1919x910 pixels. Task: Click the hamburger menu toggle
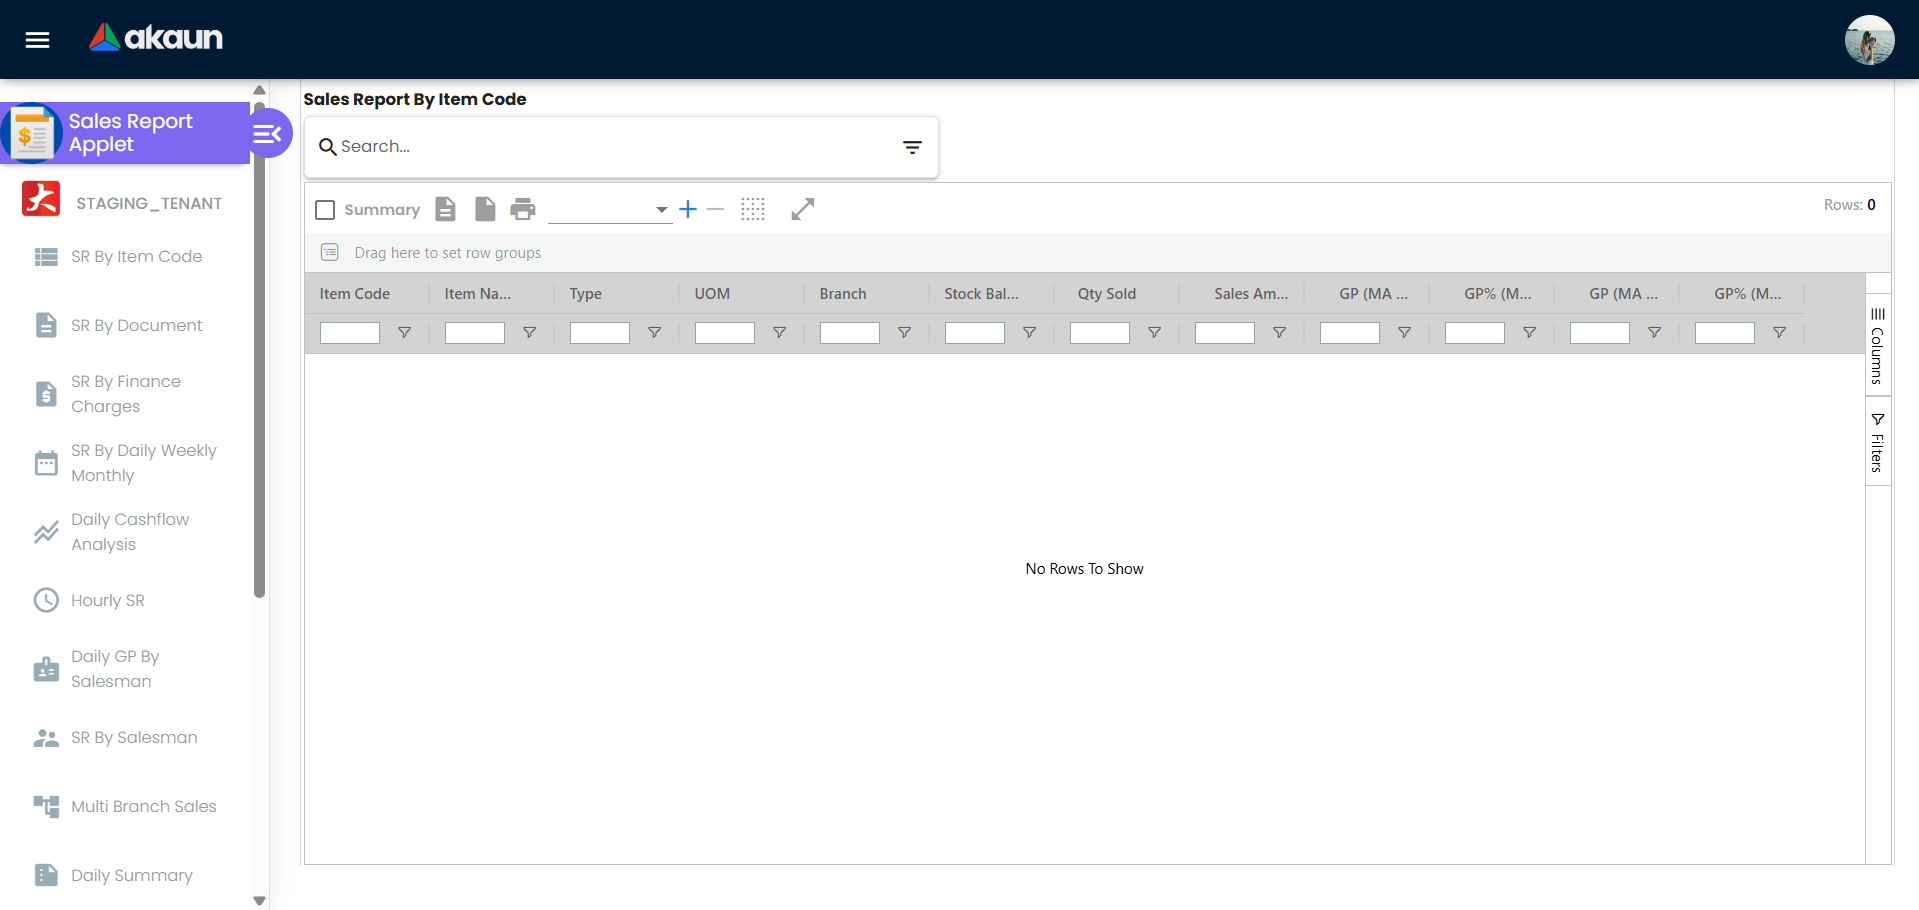tap(36, 40)
